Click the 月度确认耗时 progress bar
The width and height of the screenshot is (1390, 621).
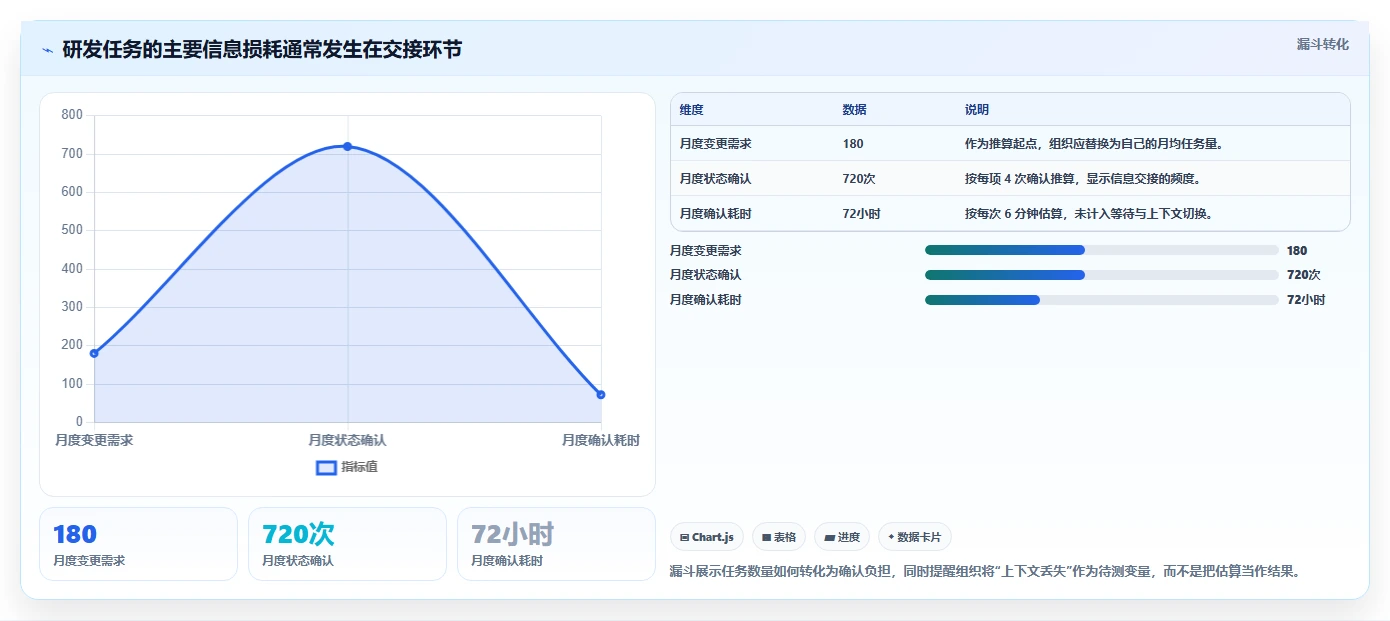click(1102, 300)
